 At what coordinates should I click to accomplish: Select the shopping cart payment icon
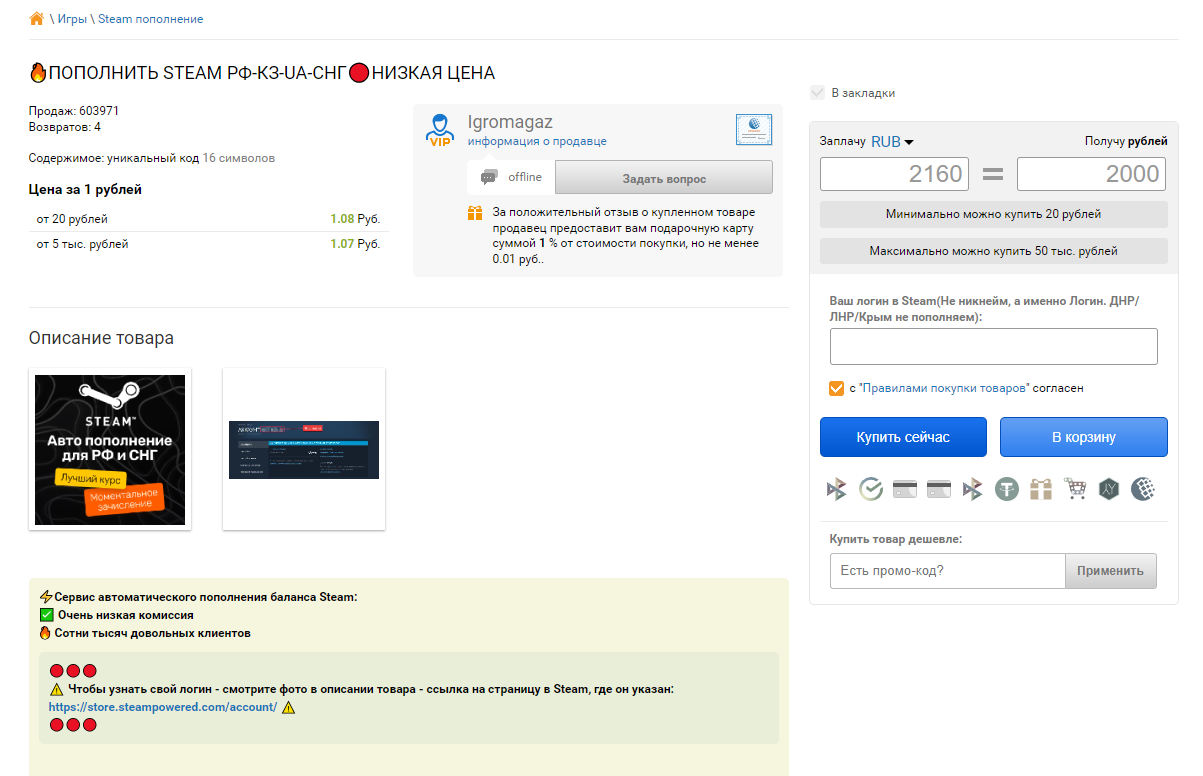coord(1075,489)
